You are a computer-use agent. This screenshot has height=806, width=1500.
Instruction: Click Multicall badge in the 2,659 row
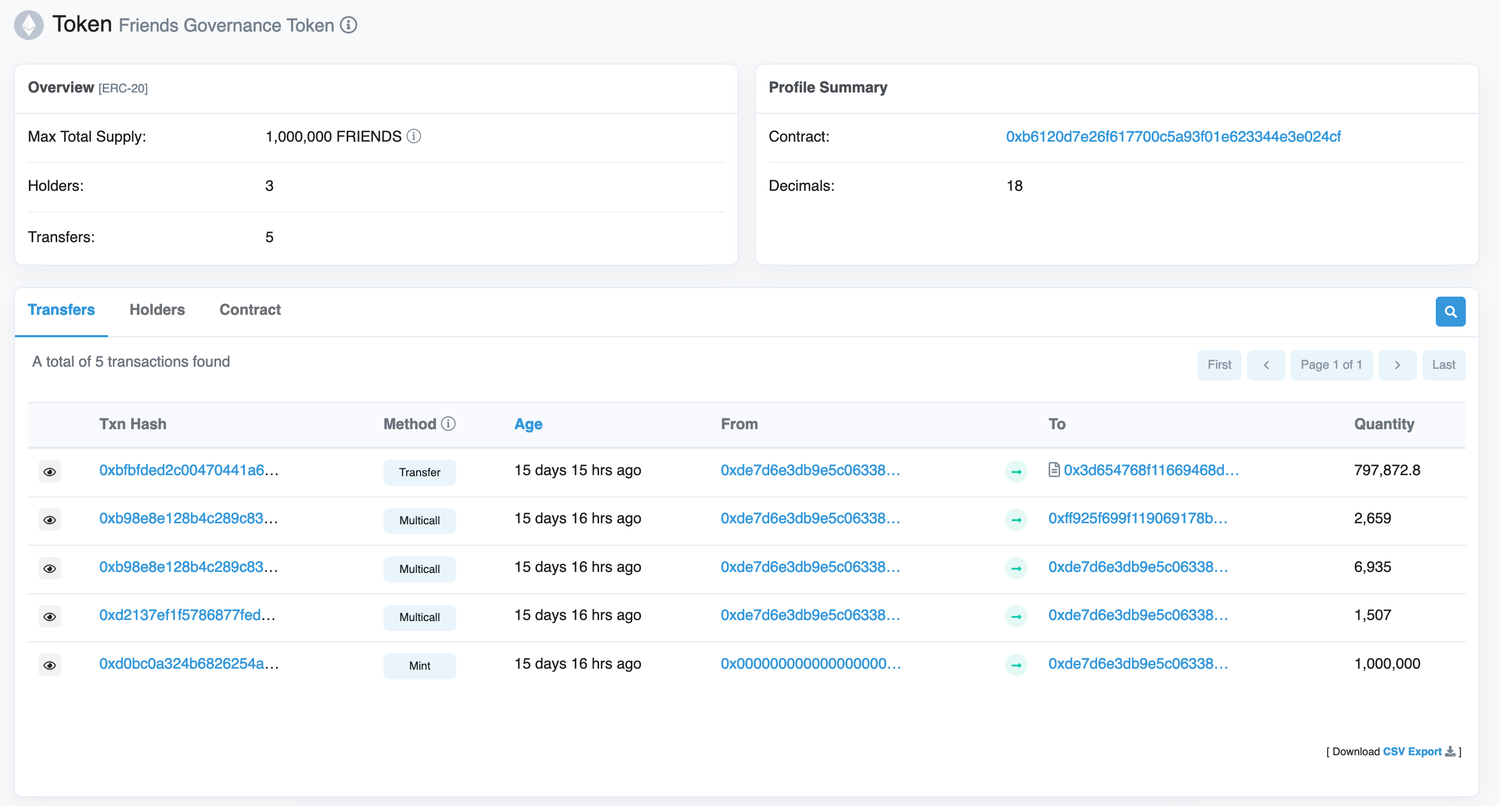point(420,520)
